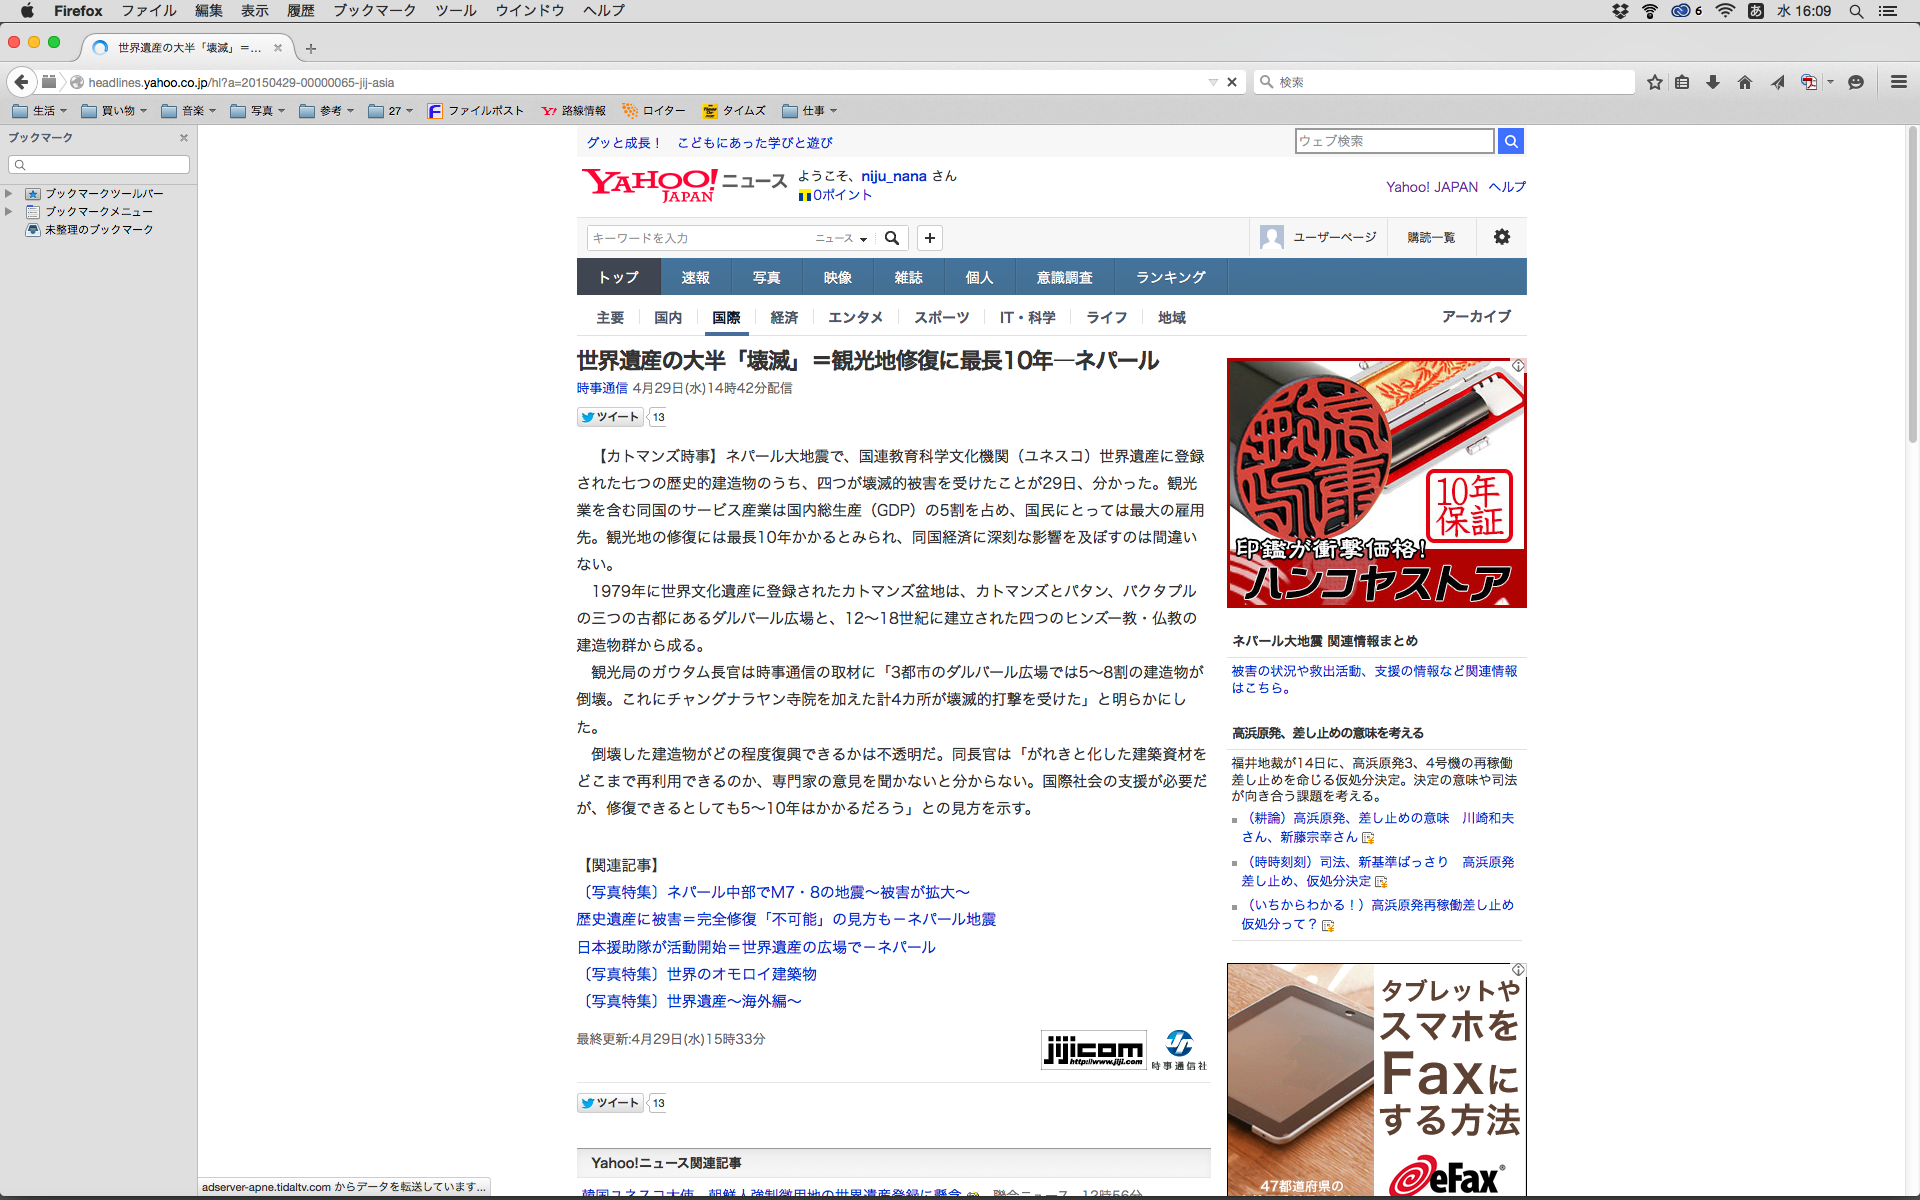The width and height of the screenshot is (1920, 1200).
Task: Open the Firefox hamburger menu
Action: coord(1898,82)
